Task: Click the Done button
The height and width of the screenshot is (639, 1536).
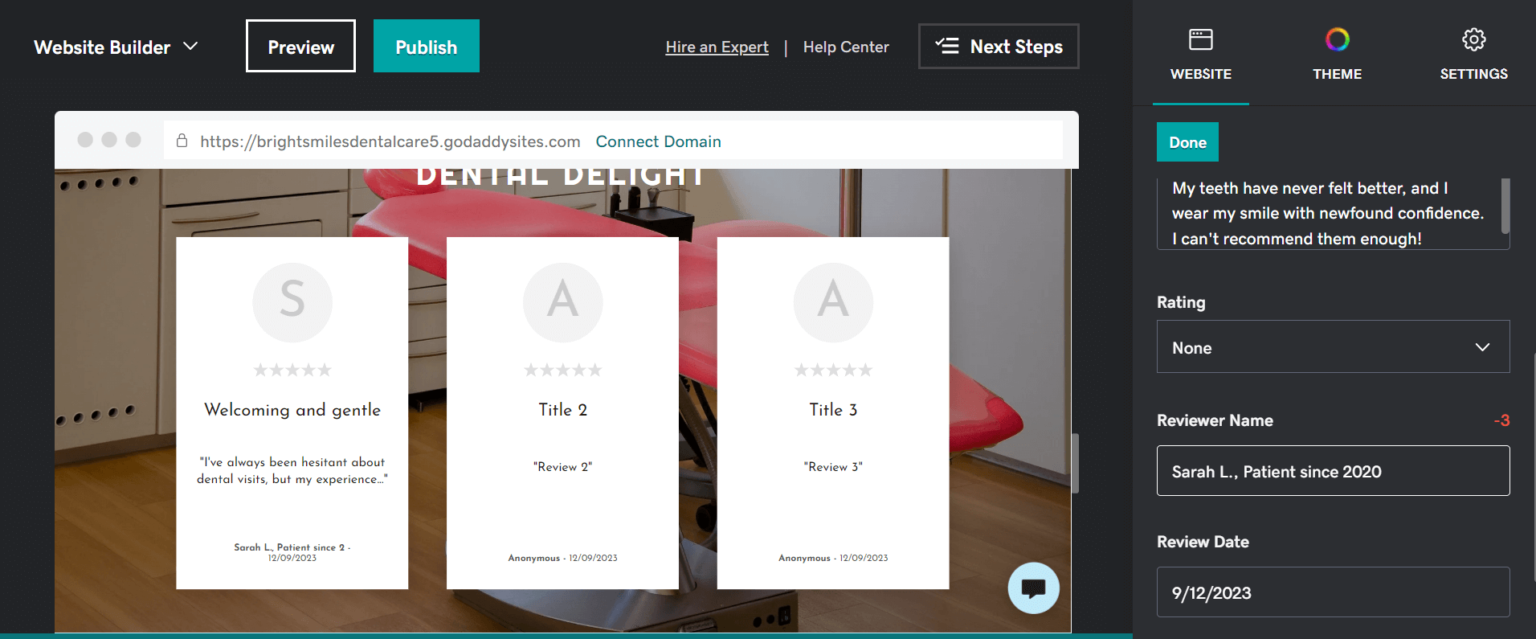Action: [1187, 141]
